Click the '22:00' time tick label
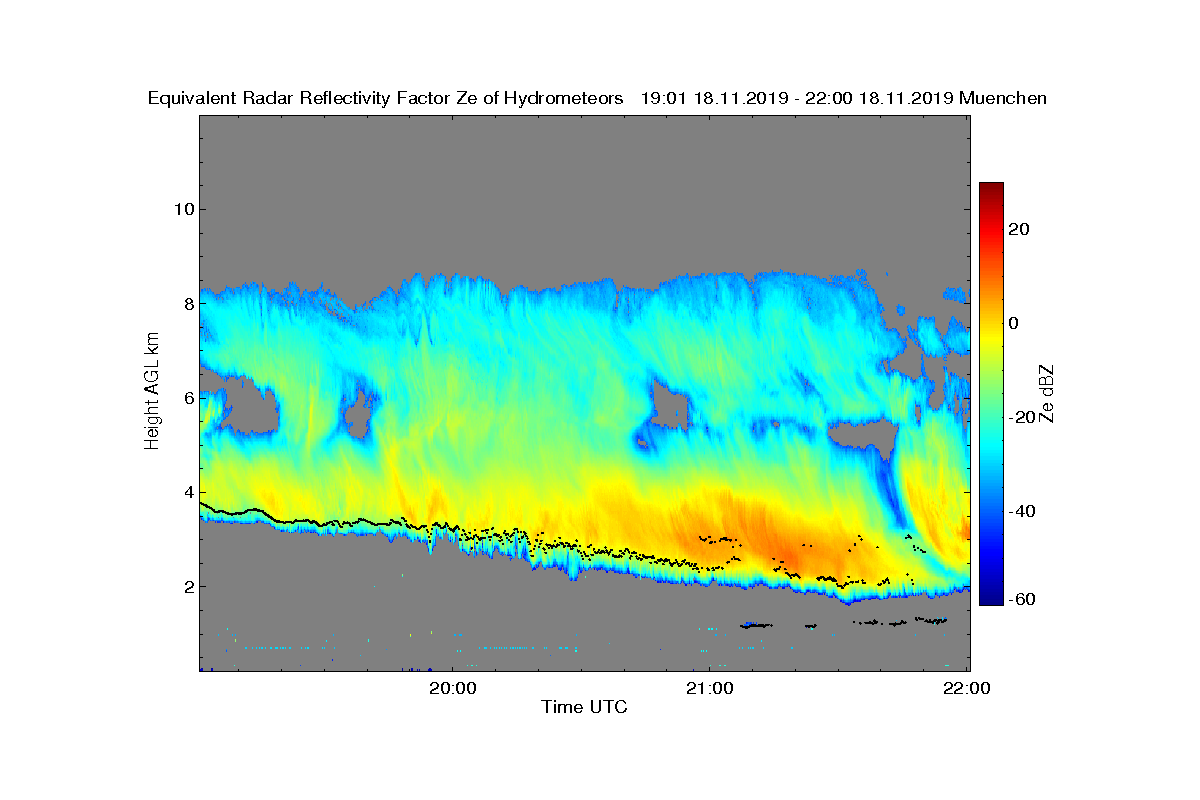1200x800 pixels. [966, 688]
